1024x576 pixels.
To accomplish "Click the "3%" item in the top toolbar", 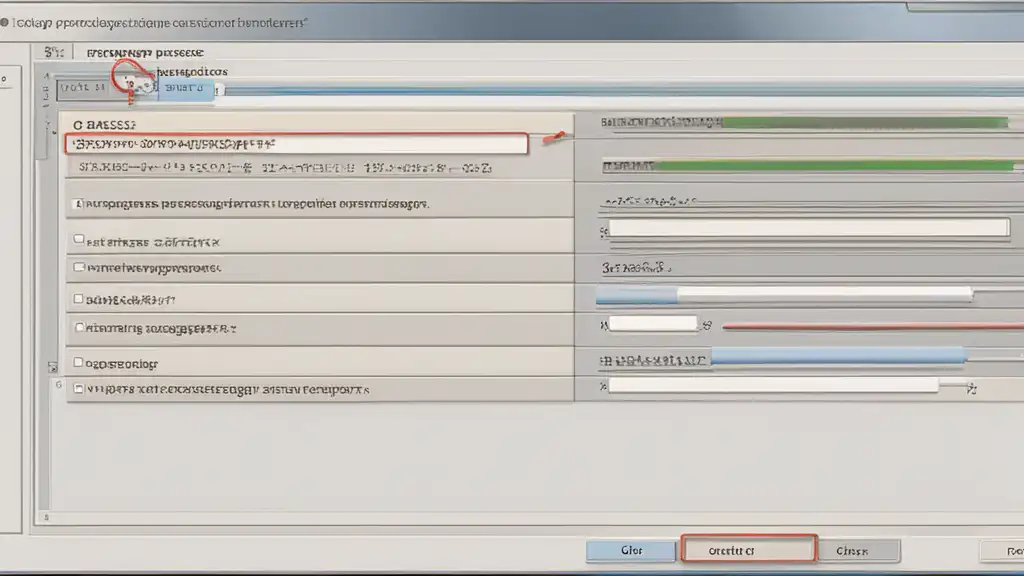I will click(54, 52).
